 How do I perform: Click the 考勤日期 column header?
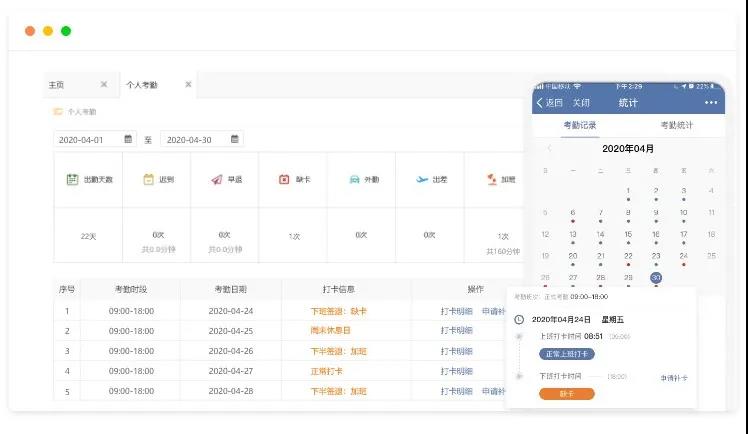point(231,289)
